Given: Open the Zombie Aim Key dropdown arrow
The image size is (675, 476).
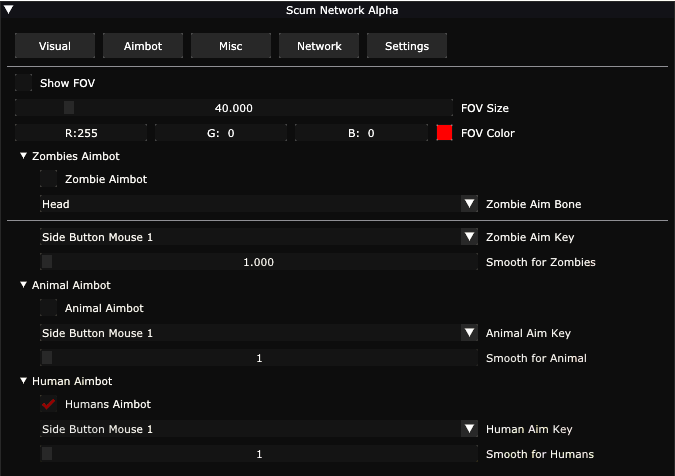Looking at the screenshot, I should coord(469,237).
